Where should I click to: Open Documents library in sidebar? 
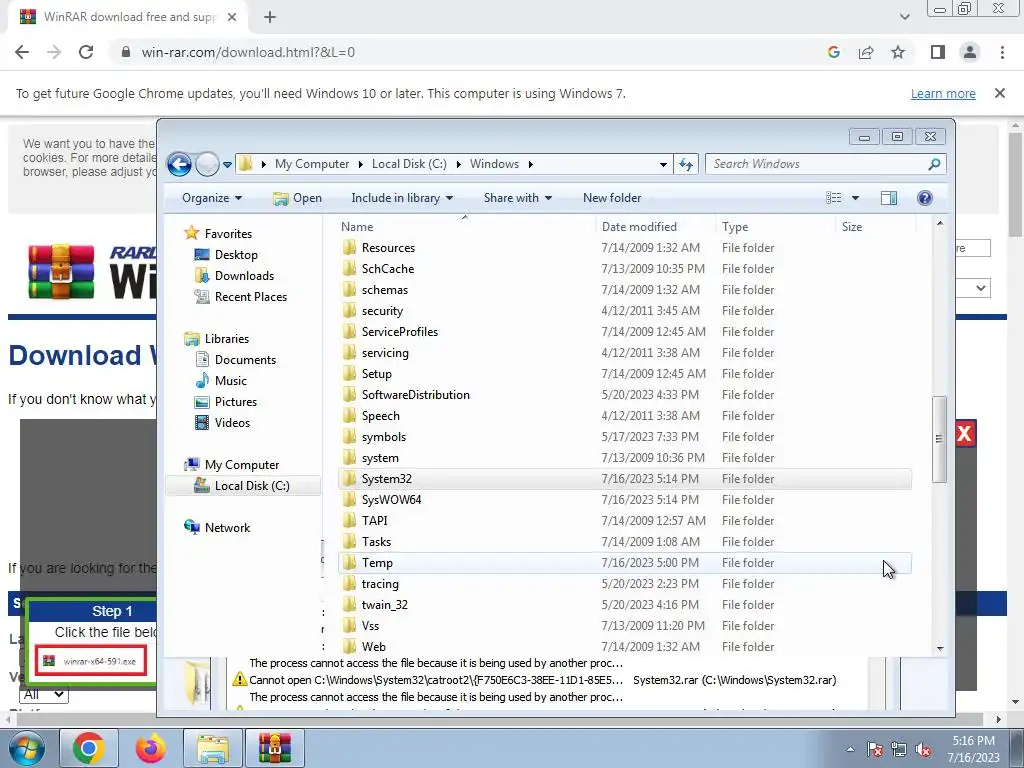point(245,360)
